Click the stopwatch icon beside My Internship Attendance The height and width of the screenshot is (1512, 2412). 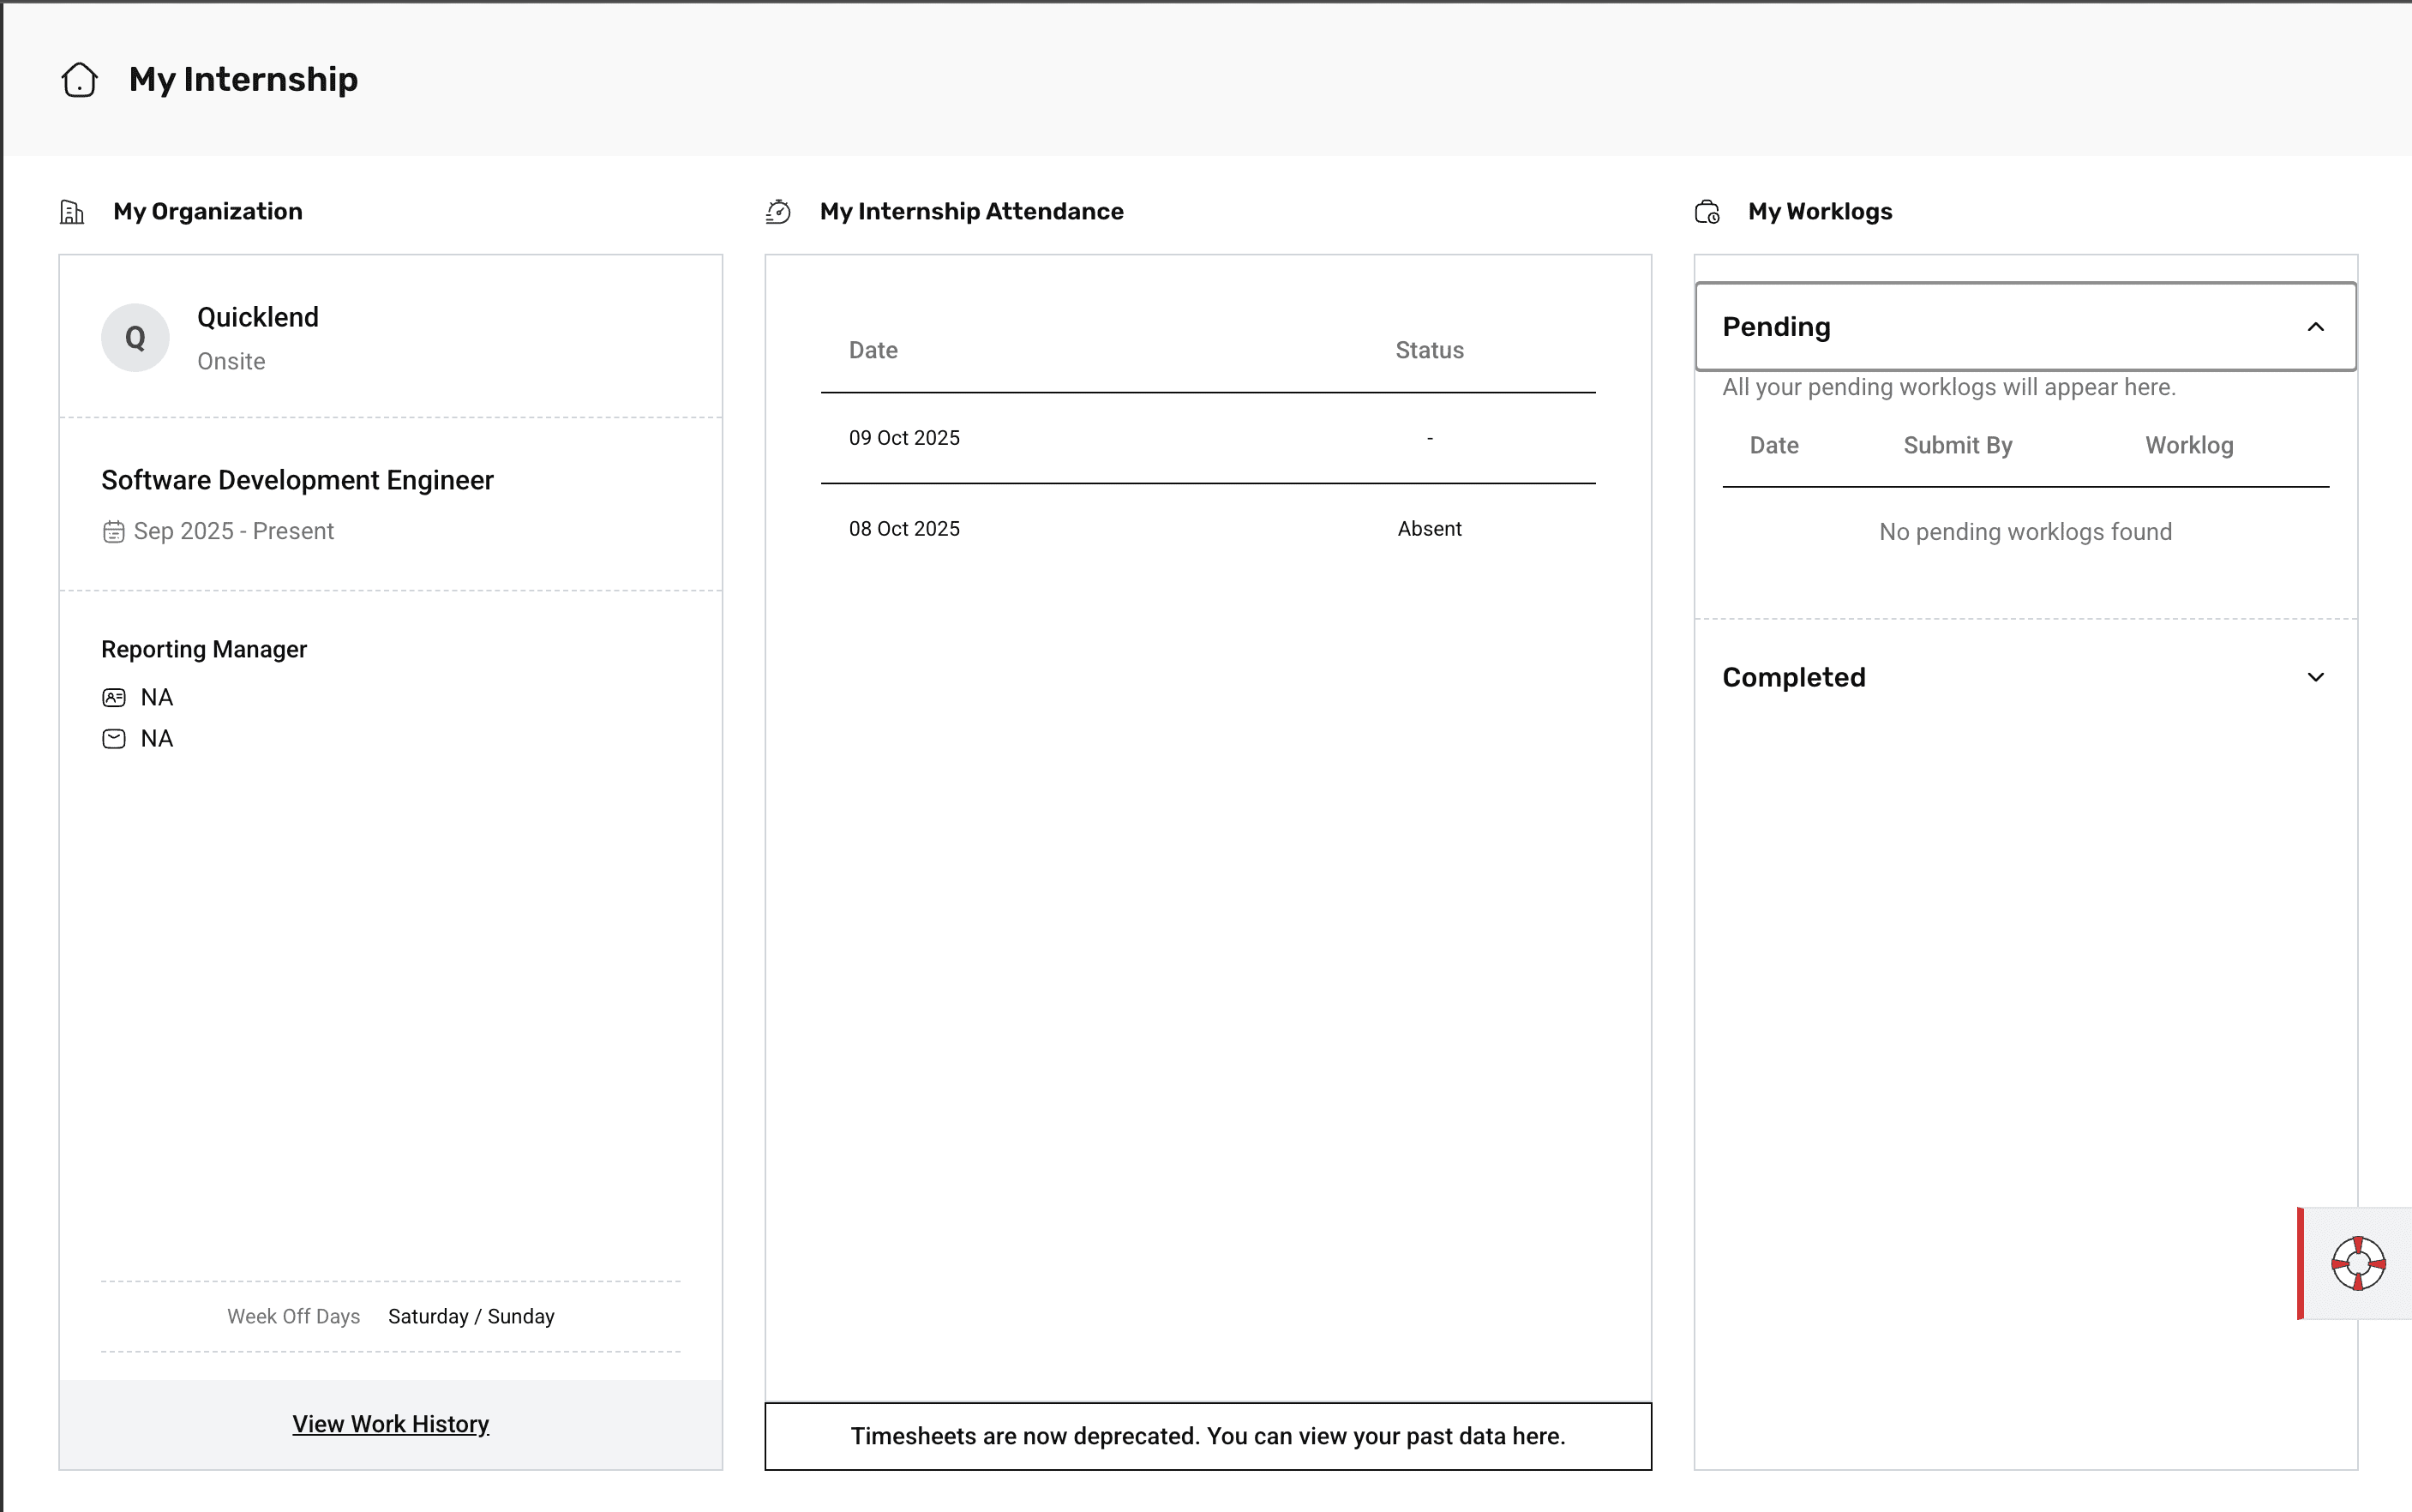tap(778, 212)
